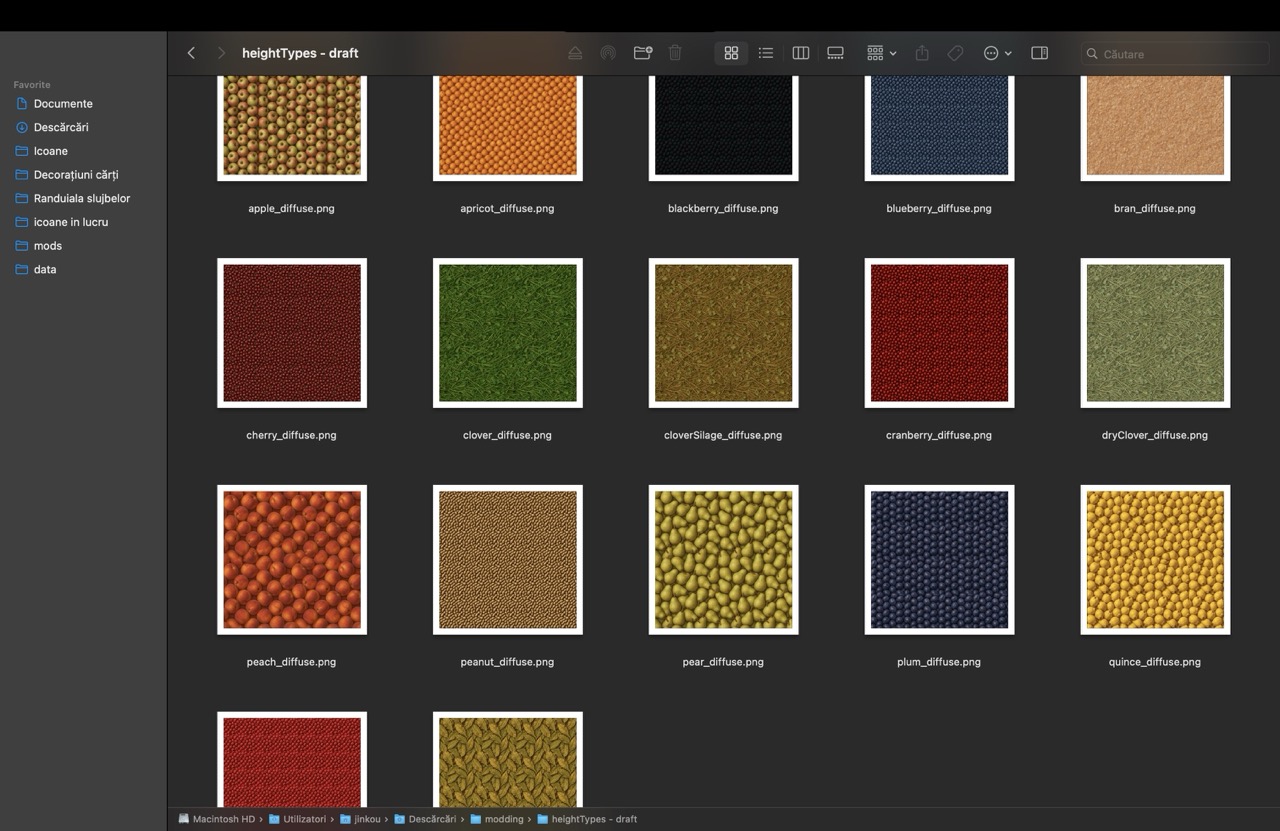
Task: Switch to column view
Action: click(800, 53)
